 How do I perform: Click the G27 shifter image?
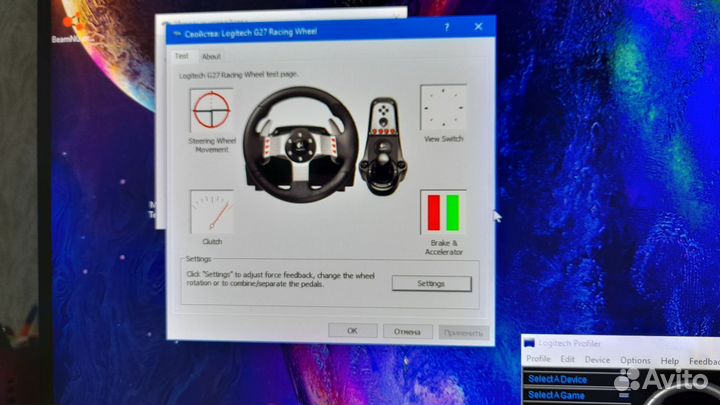click(x=383, y=146)
